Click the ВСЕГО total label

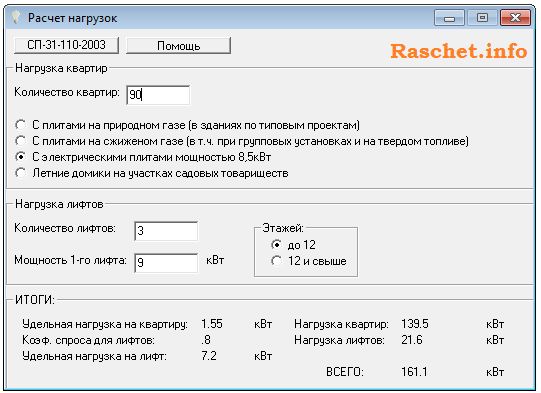(345, 372)
